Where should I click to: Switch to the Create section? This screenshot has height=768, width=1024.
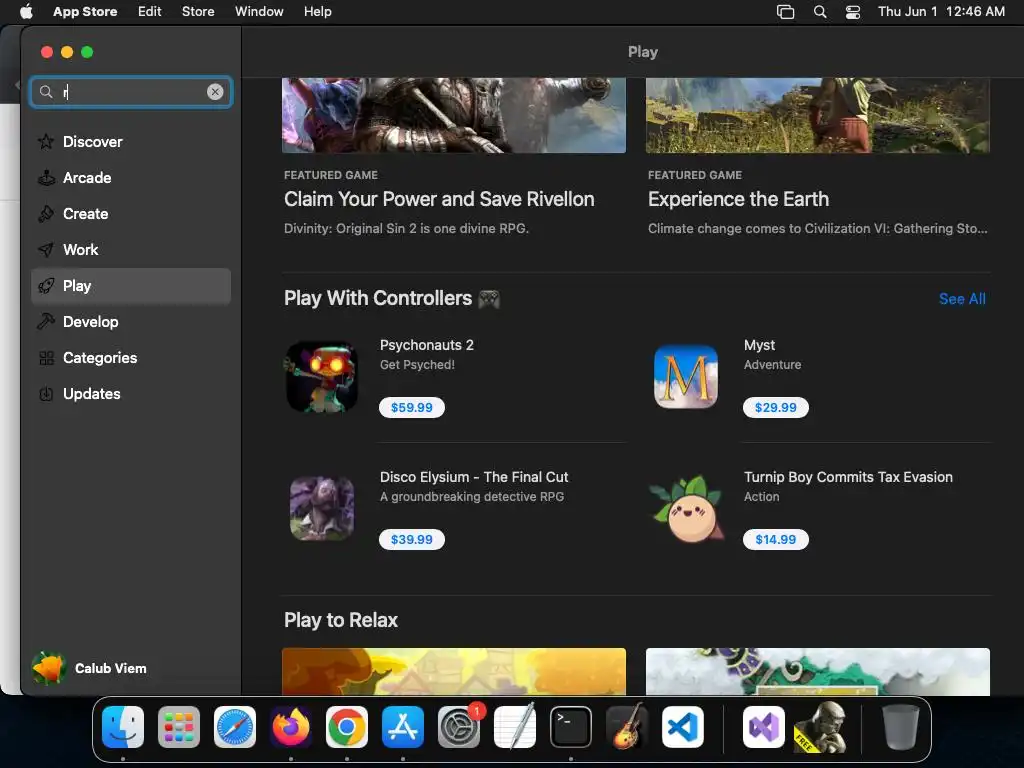point(131,214)
